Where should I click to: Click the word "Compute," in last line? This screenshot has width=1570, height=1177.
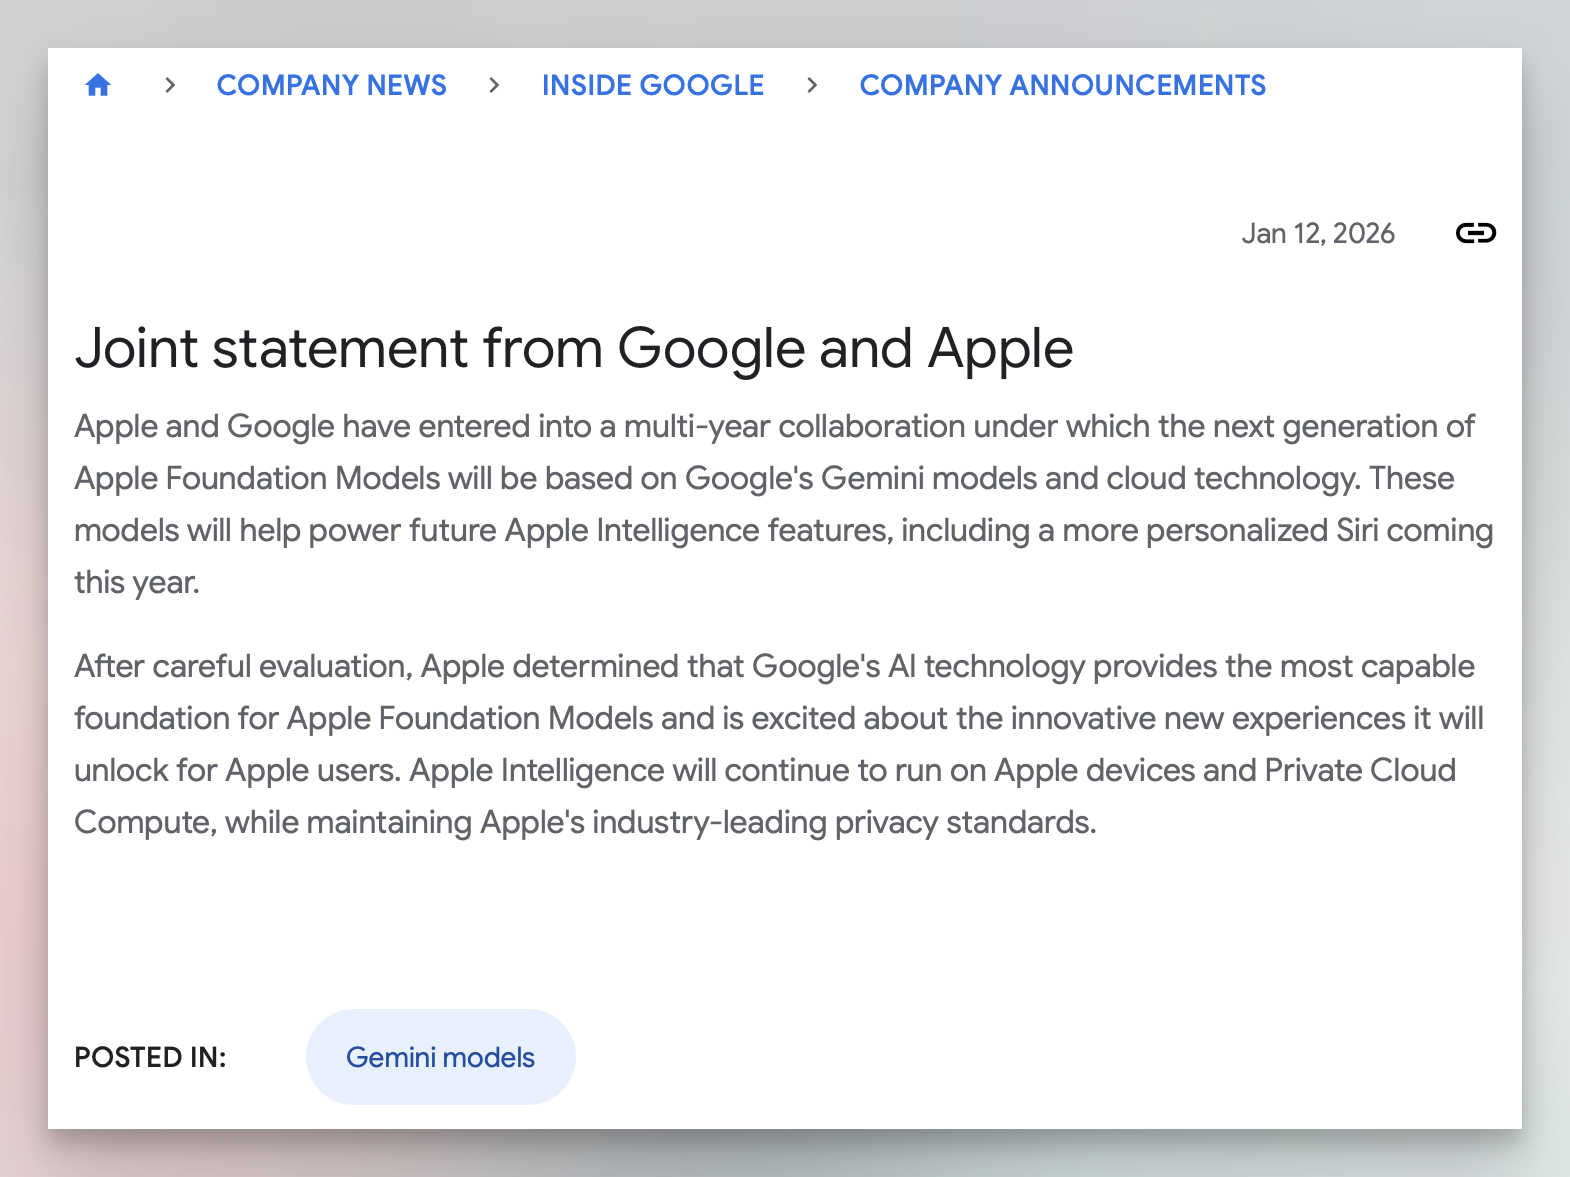pyautogui.click(x=145, y=823)
